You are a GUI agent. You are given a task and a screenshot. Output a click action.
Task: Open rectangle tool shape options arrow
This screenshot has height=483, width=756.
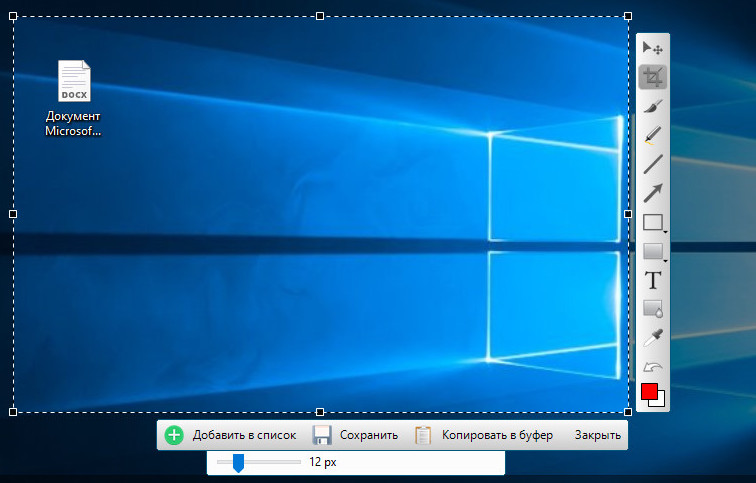(665, 232)
